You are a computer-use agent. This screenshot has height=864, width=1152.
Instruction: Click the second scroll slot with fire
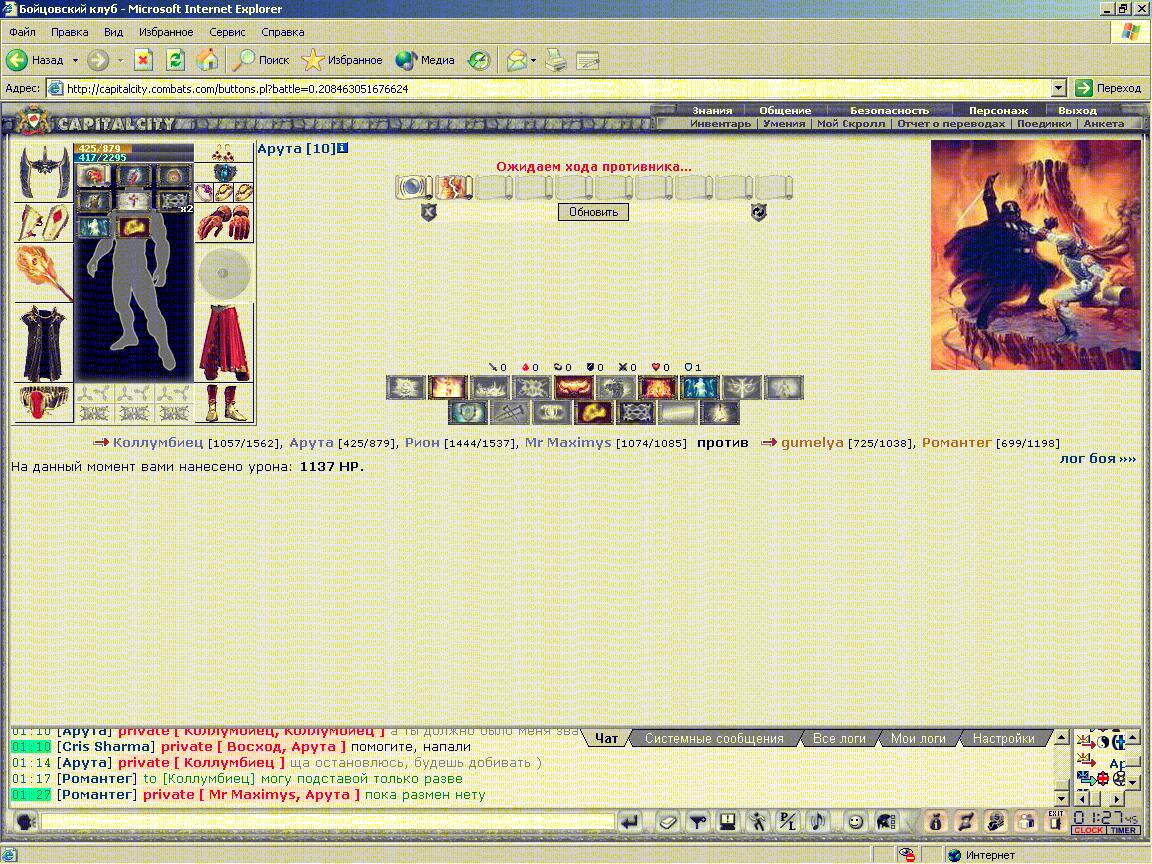[x=453, y=187]
